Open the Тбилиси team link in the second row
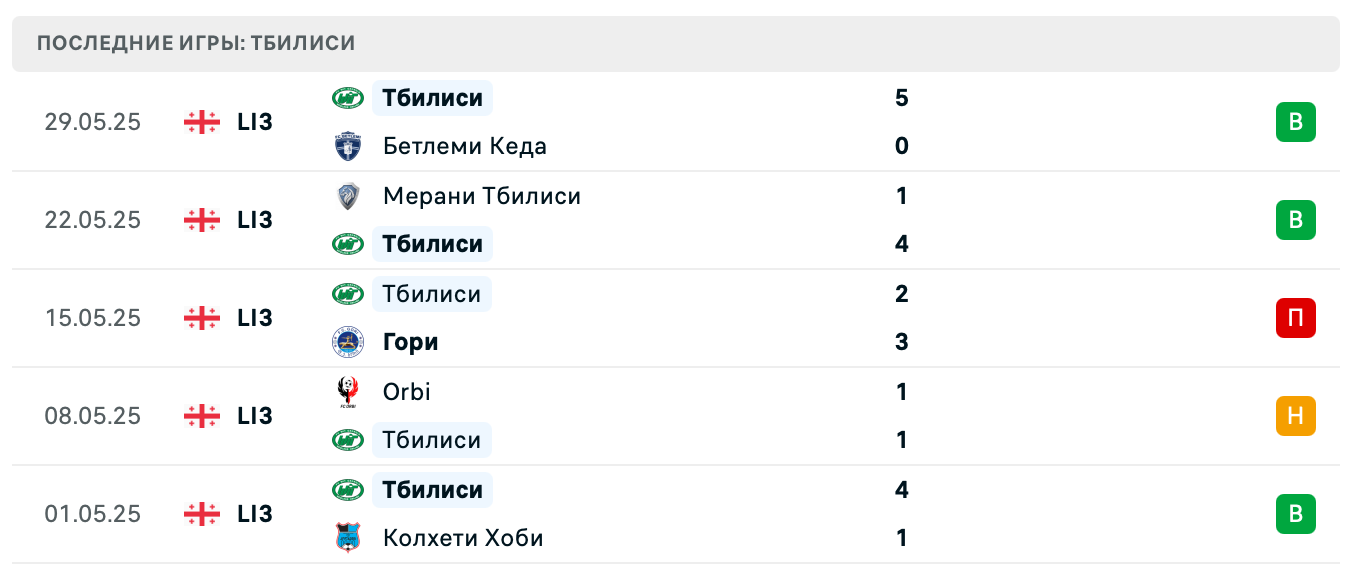 [432, 244]
